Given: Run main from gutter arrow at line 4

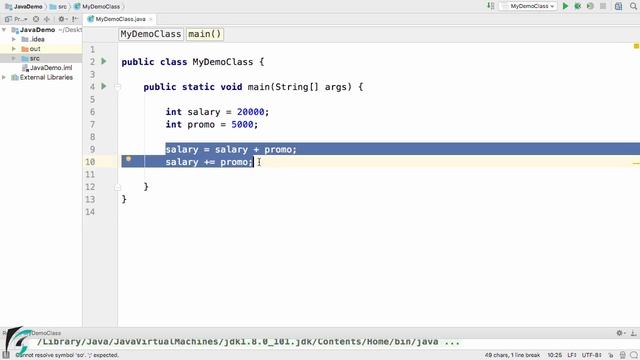Looking at the screenshot, I should (104, 86).
